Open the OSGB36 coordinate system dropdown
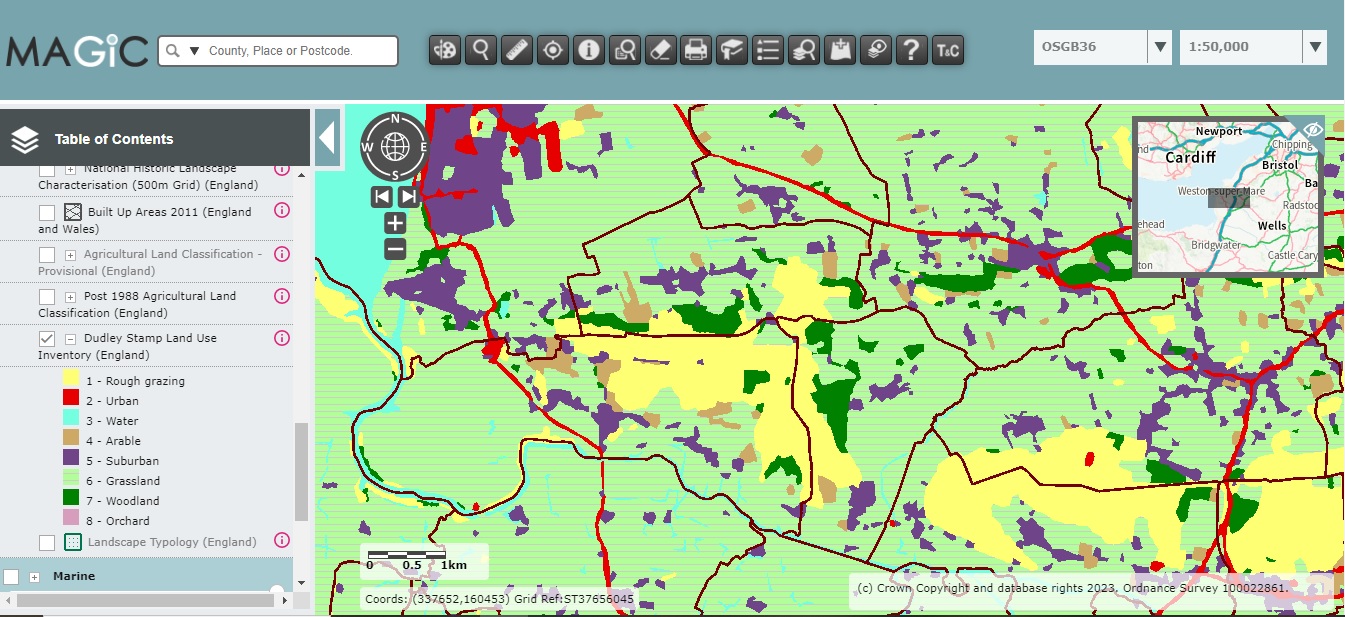This screenshot has width=1345, height=617. point(1159,47)
